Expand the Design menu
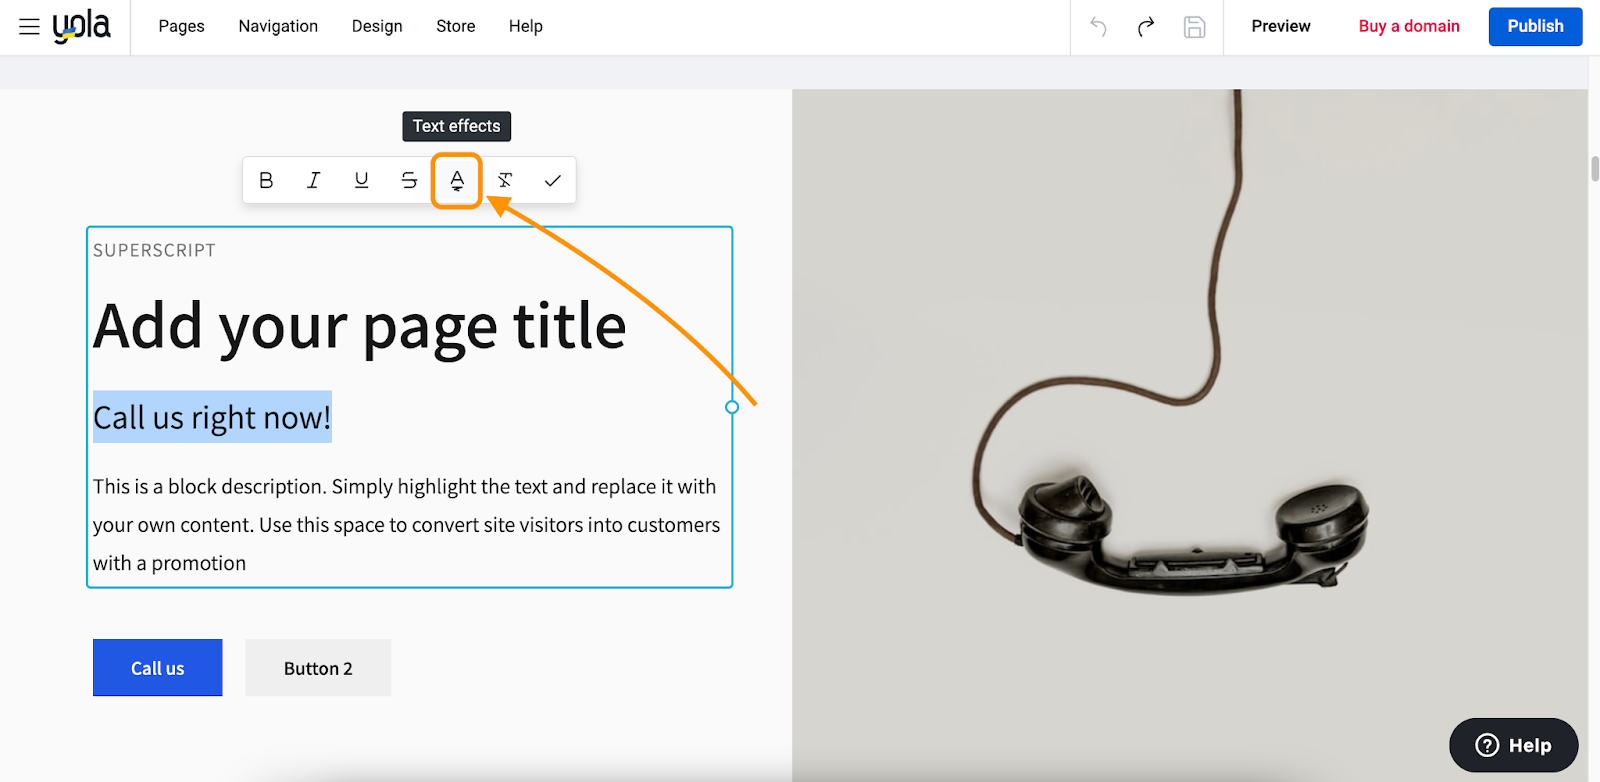The width and height of the screenshot is (1600, 782). (377, 26)
